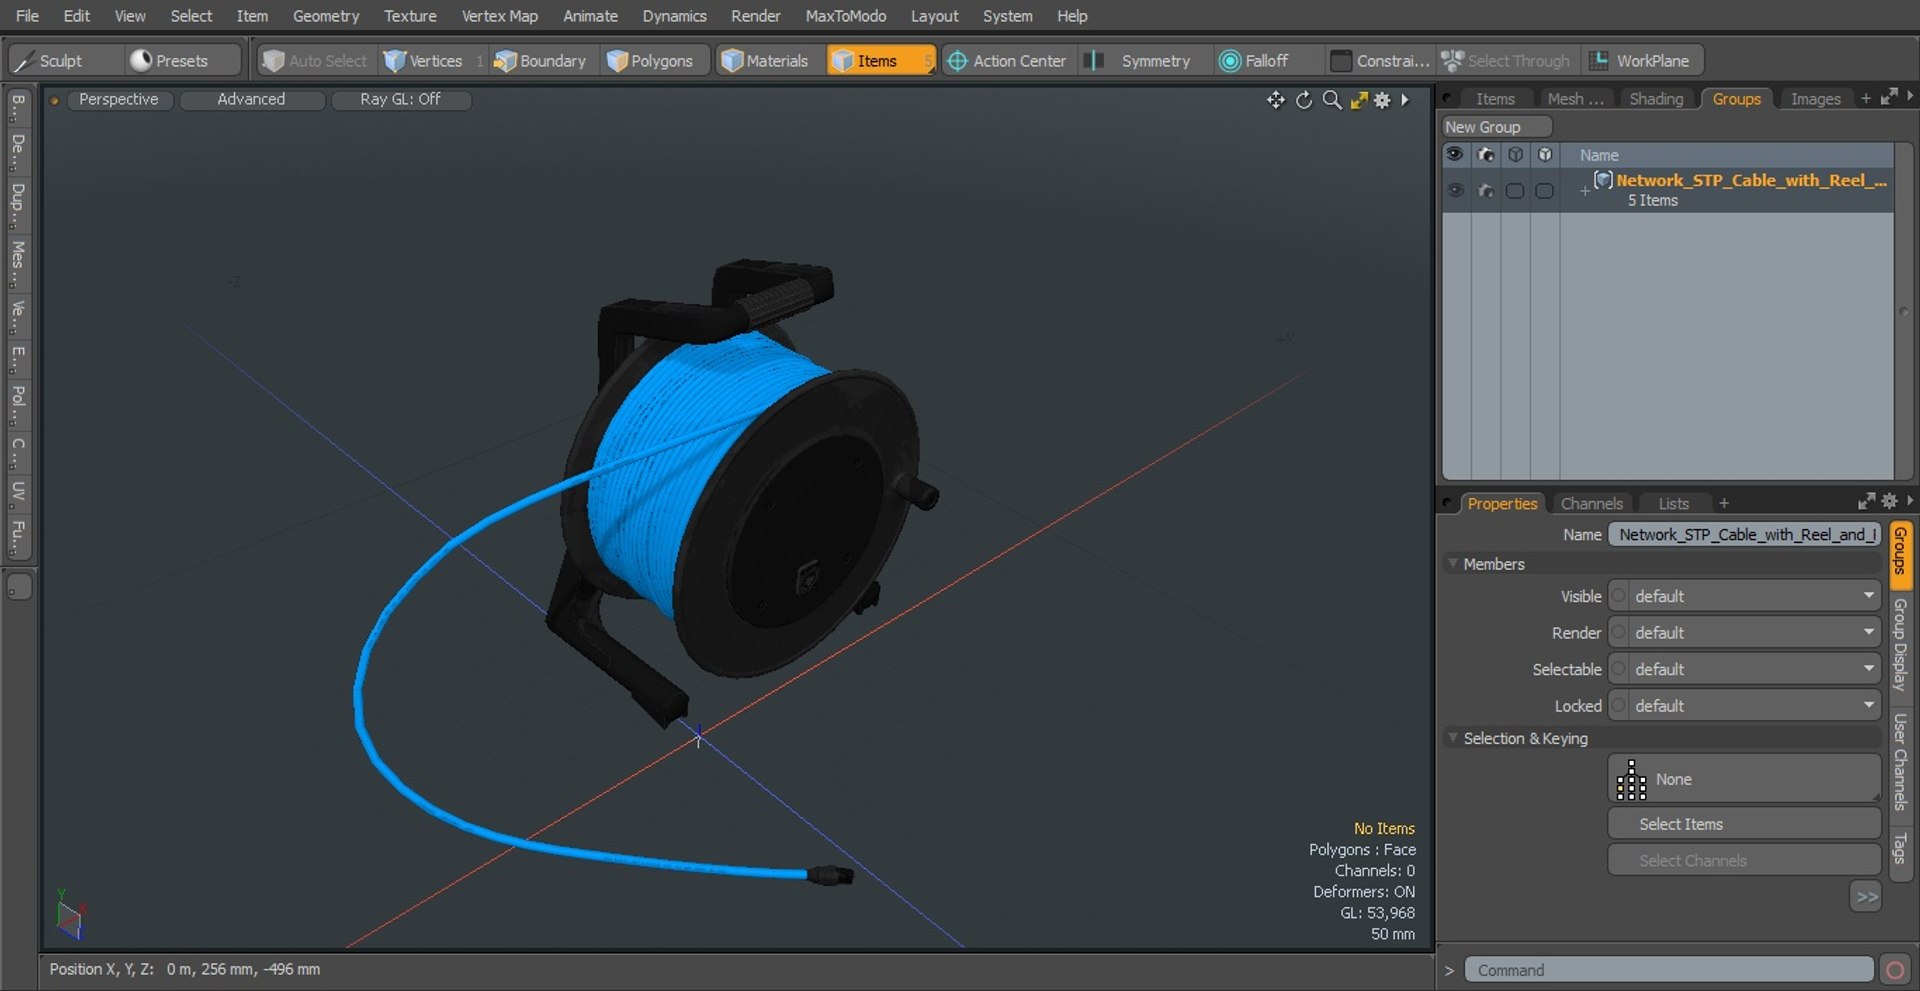Open the Render menu

click(x=755, y=16)
